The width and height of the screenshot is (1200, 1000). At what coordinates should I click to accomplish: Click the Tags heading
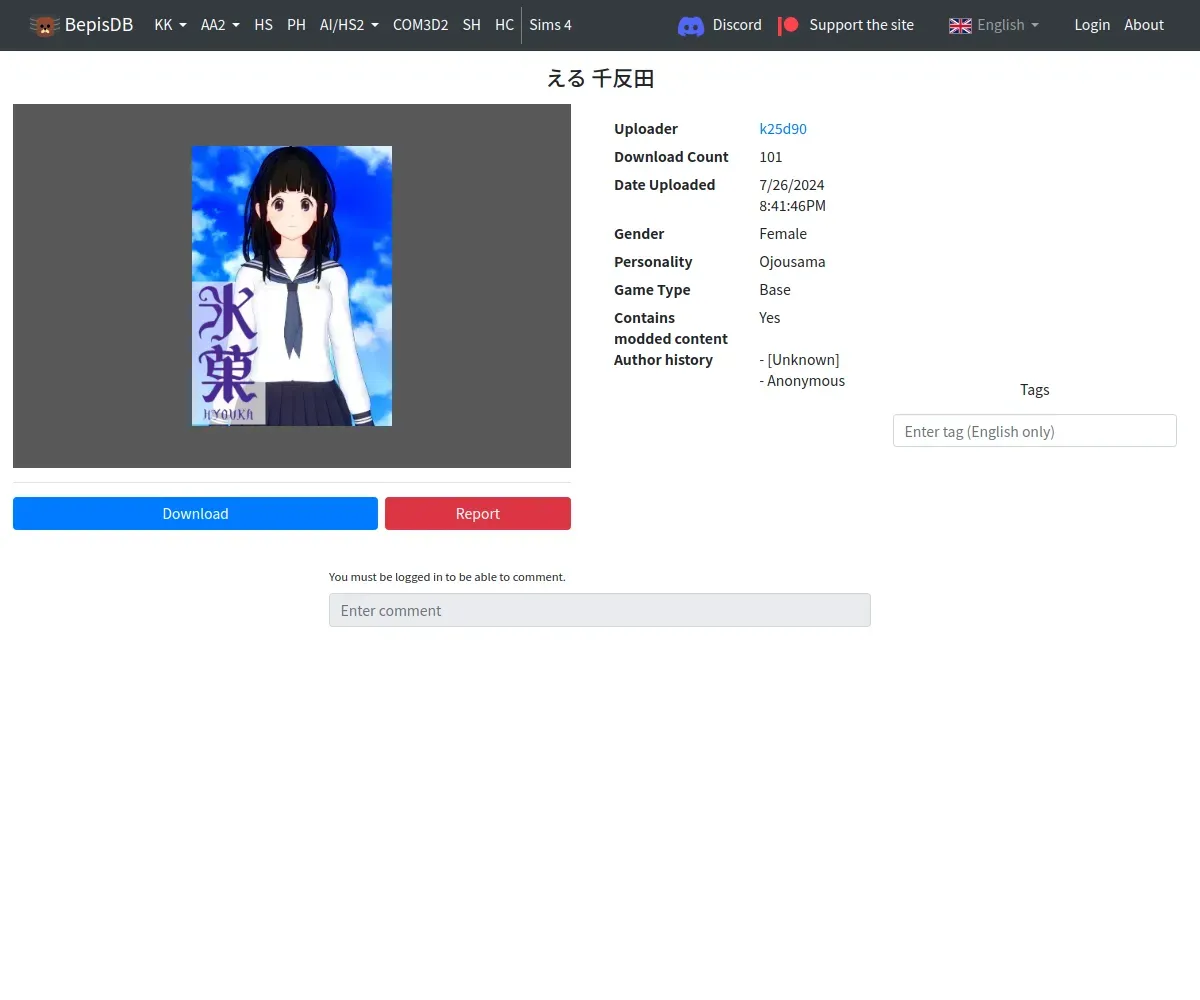(x=1035, y=390)
